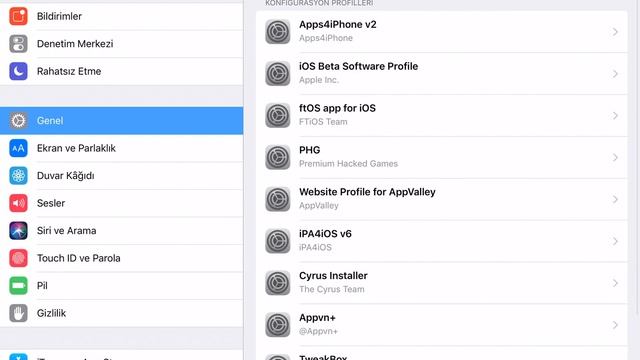640x360 pixels.
Task: Tap the Duvar Kâğıdı flower icon
Action: (18, 176)
